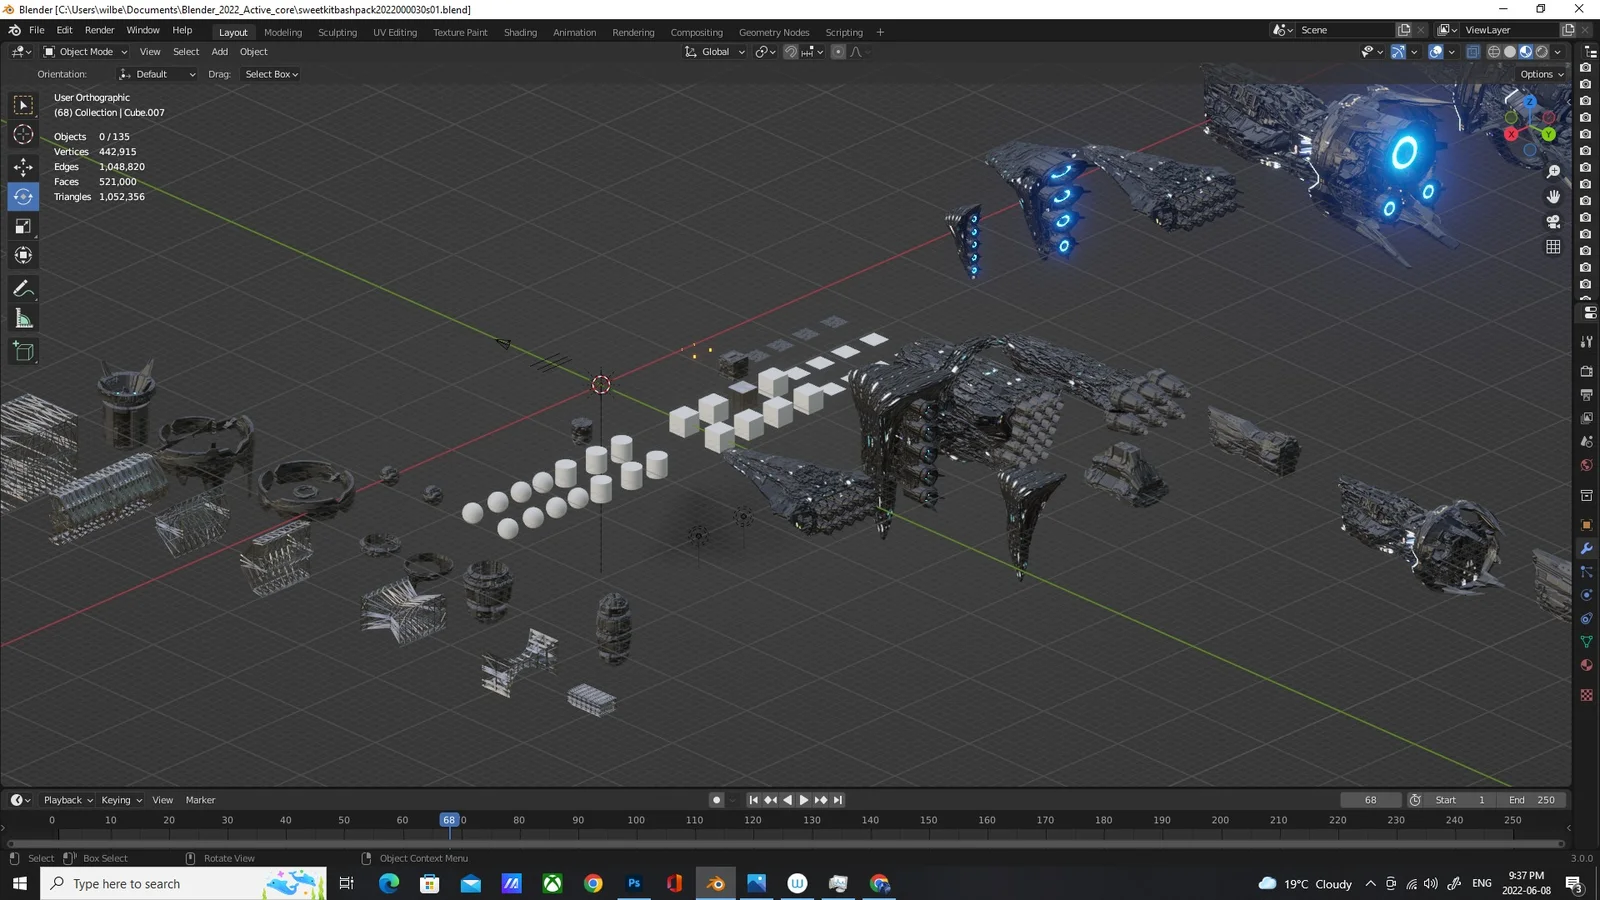This screenshot has height=900, width=1600.
Task: Click the Options button in the viewport
Action: click(x=1539, y=74)
